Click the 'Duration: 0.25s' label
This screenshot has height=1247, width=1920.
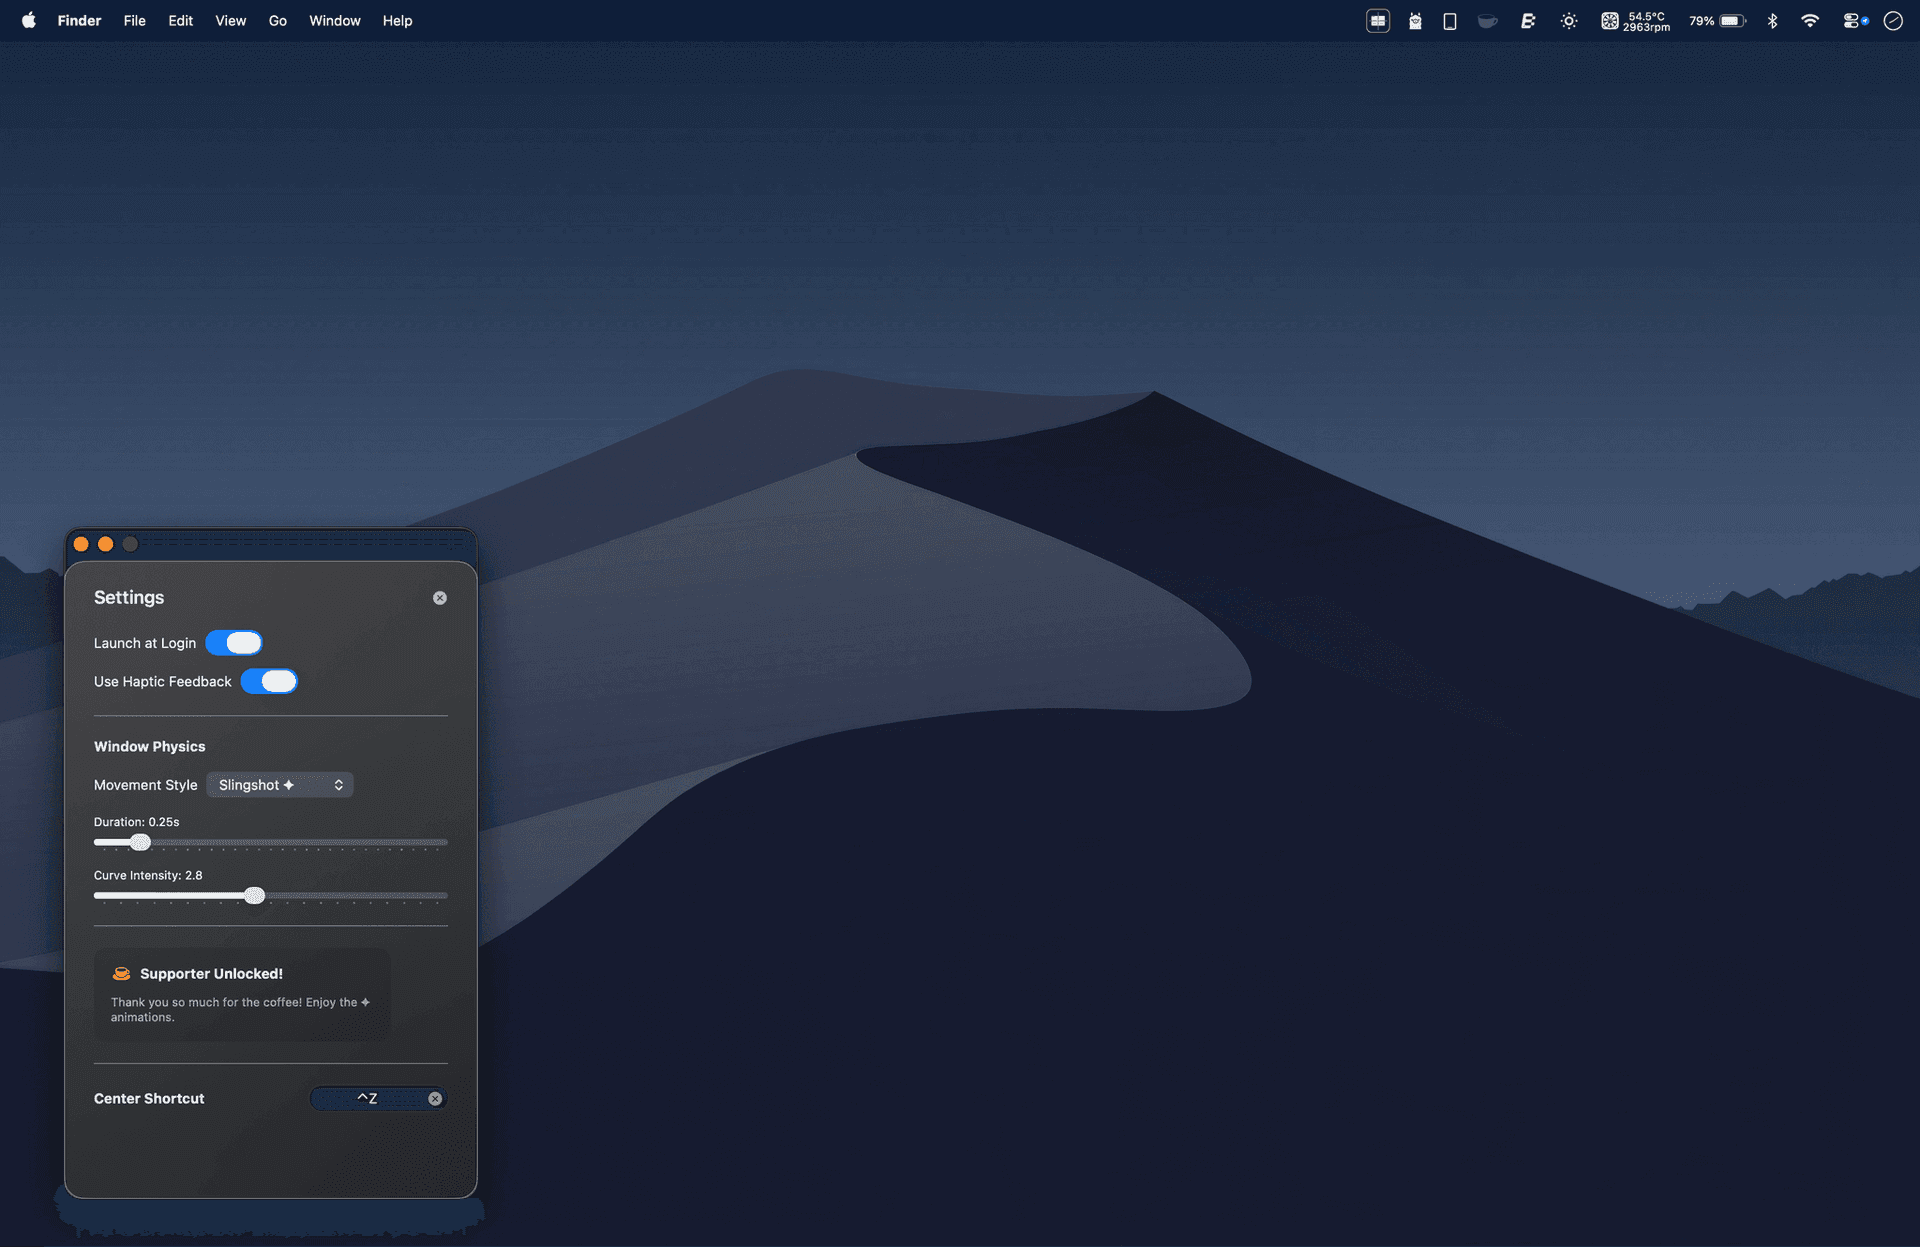point(137,822)
